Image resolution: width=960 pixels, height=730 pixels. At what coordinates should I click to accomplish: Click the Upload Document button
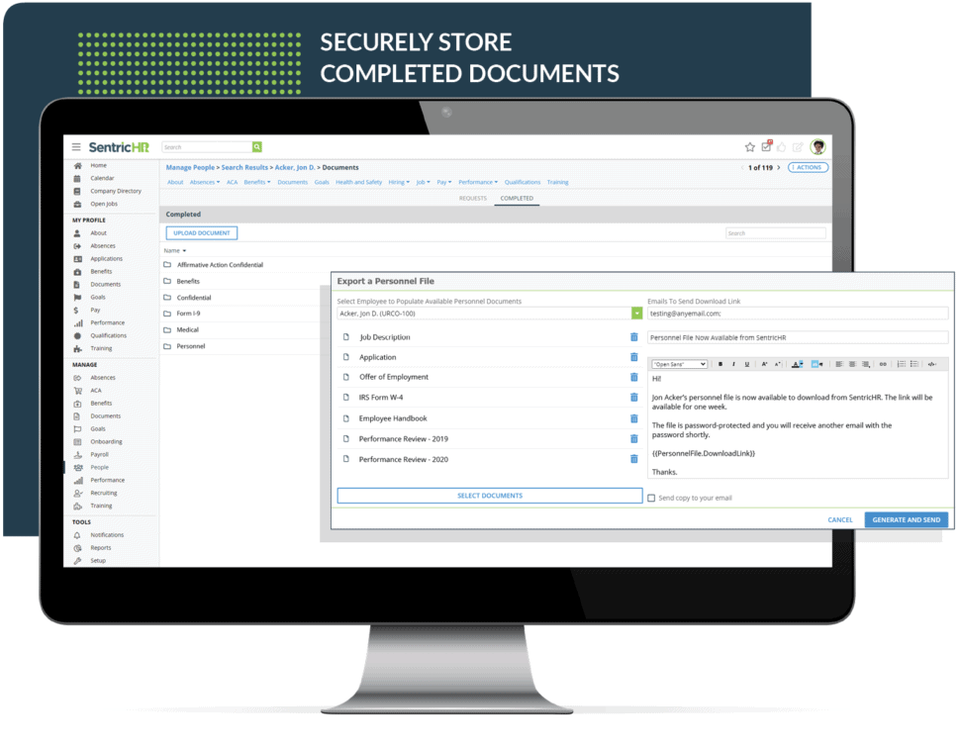coord(201,233)
